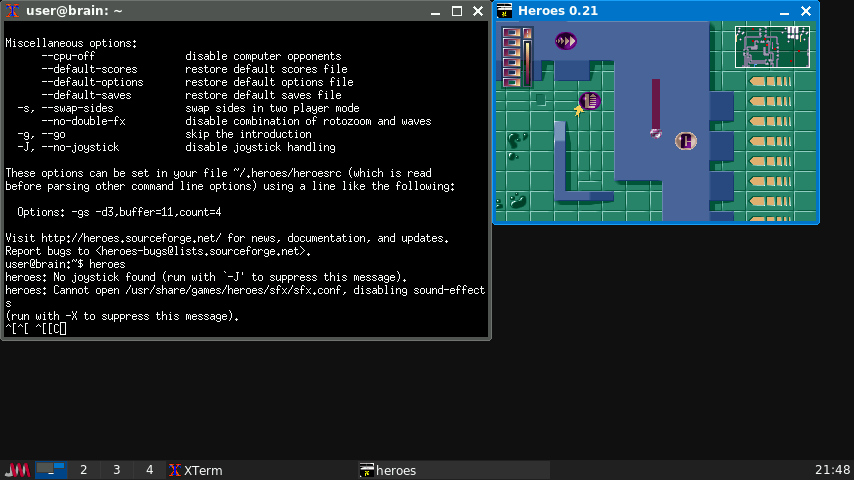The height and width of the screenshot is (480, 854).
Task: Open the JWM start menu icon
Action: pos(17,470)
